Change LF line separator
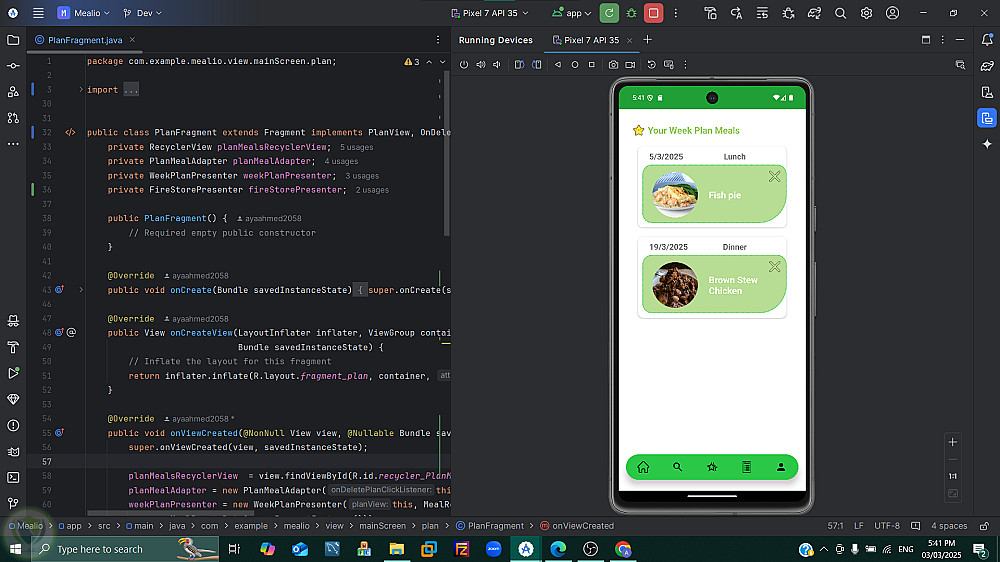 click(858, 526)
